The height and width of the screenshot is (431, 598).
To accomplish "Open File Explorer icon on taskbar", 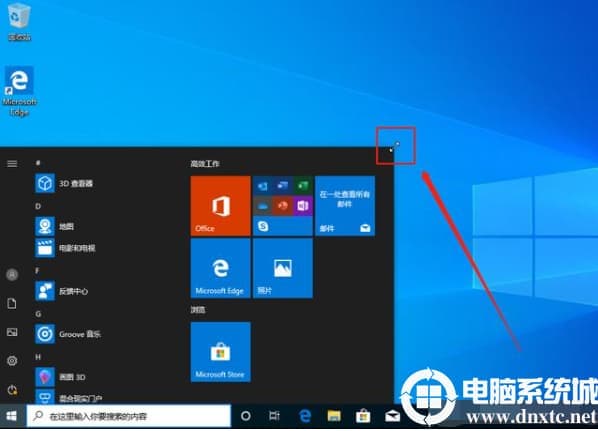I will (334, 416).
